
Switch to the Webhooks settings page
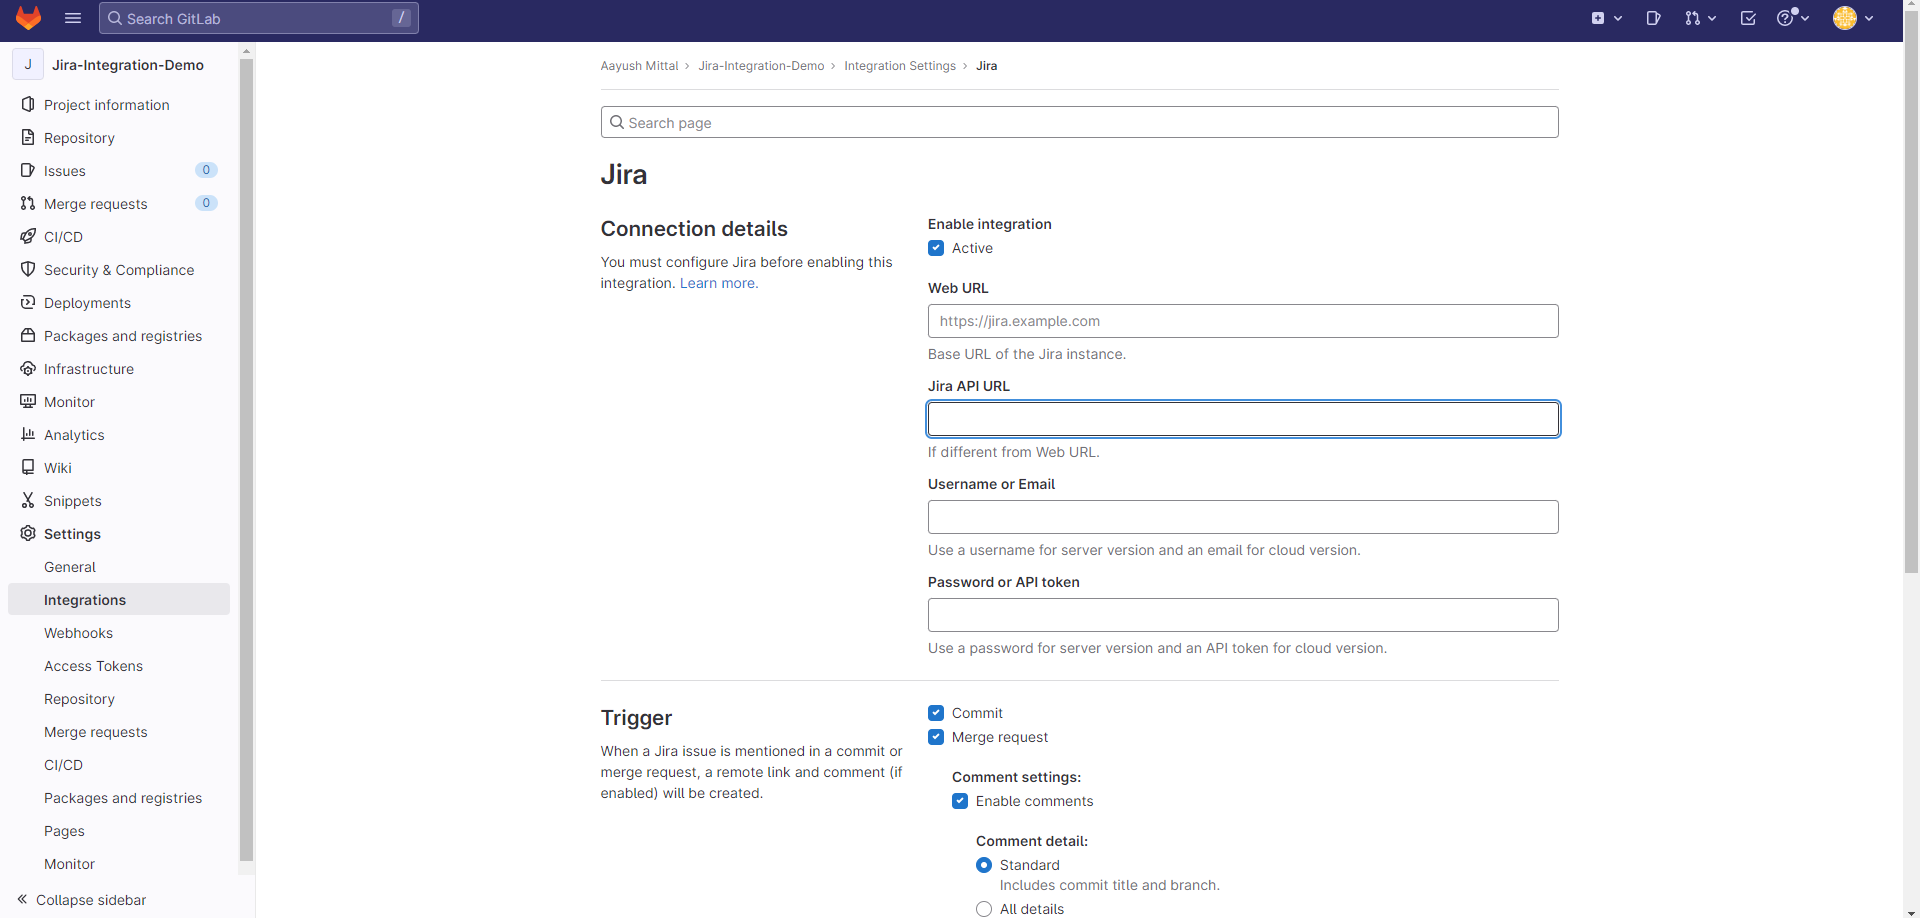tap(78, 632)
